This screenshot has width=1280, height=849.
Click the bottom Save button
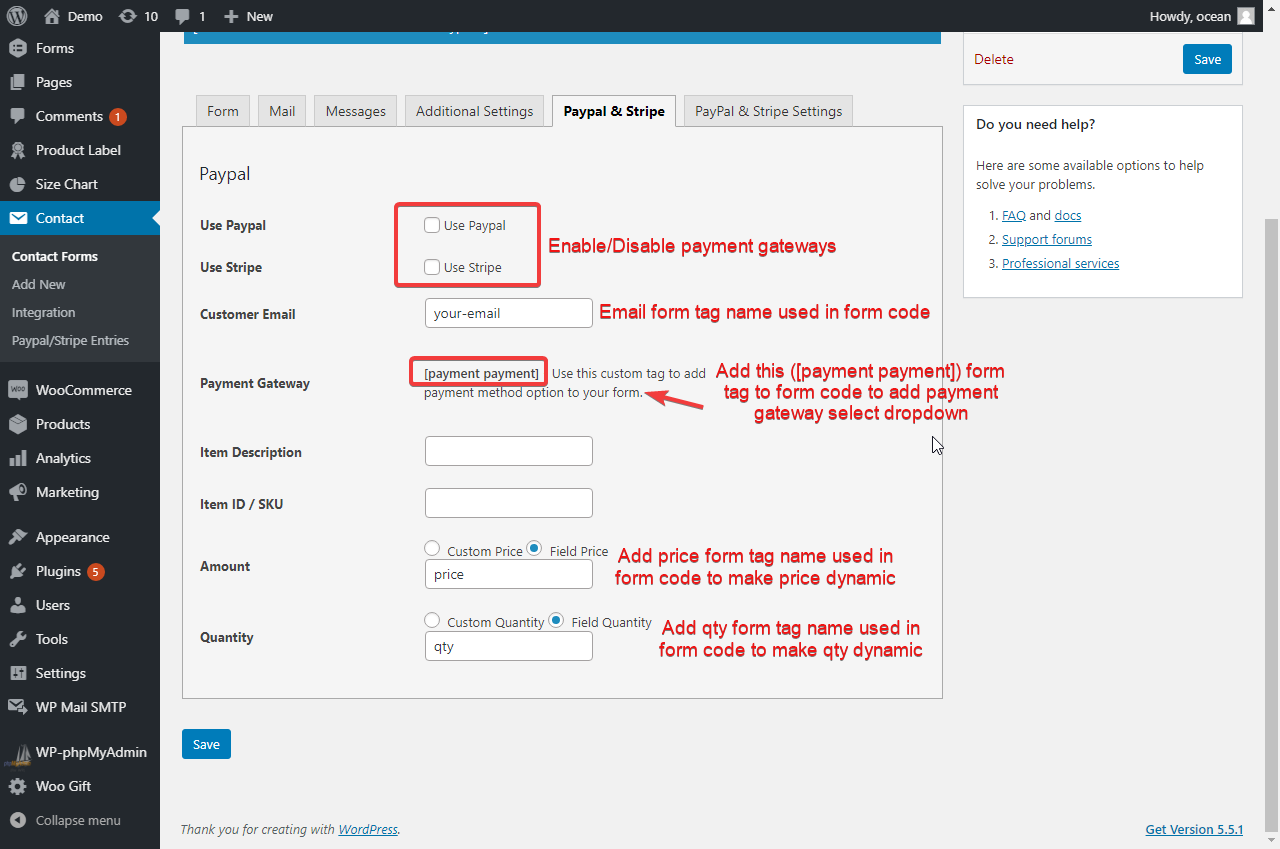(206, 744)
